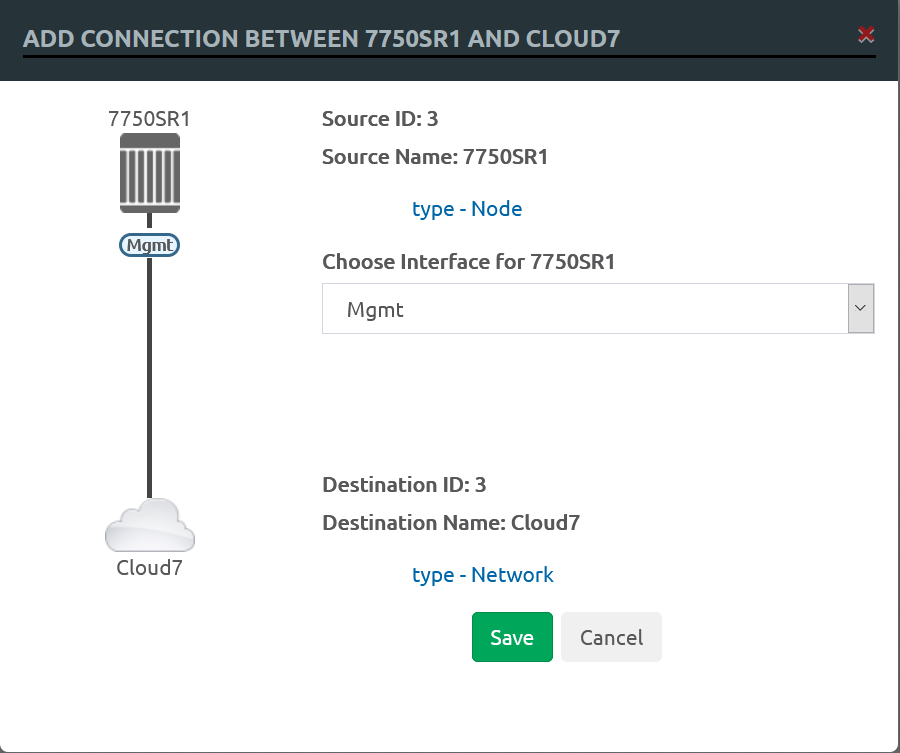Image resolution: width=900 pixels, height=753 pixels.
Task: Select the Cloud7 cloud icon
Action: coord(150,523)
